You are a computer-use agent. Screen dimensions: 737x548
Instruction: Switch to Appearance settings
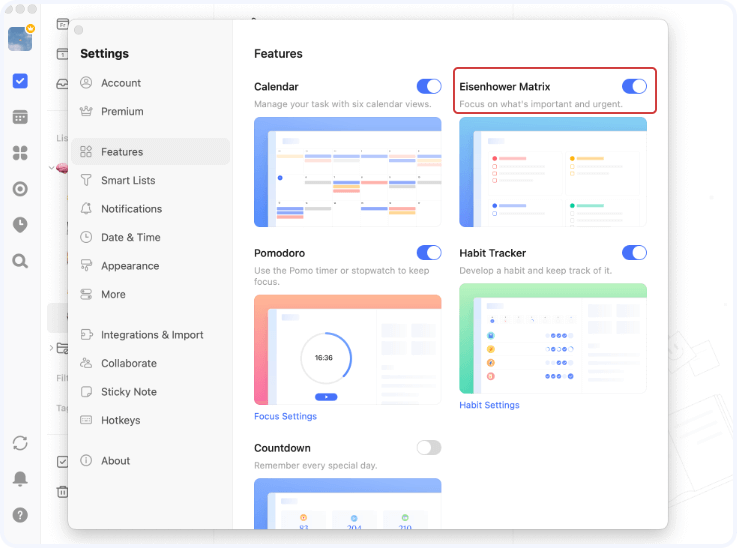click(150, 266)
